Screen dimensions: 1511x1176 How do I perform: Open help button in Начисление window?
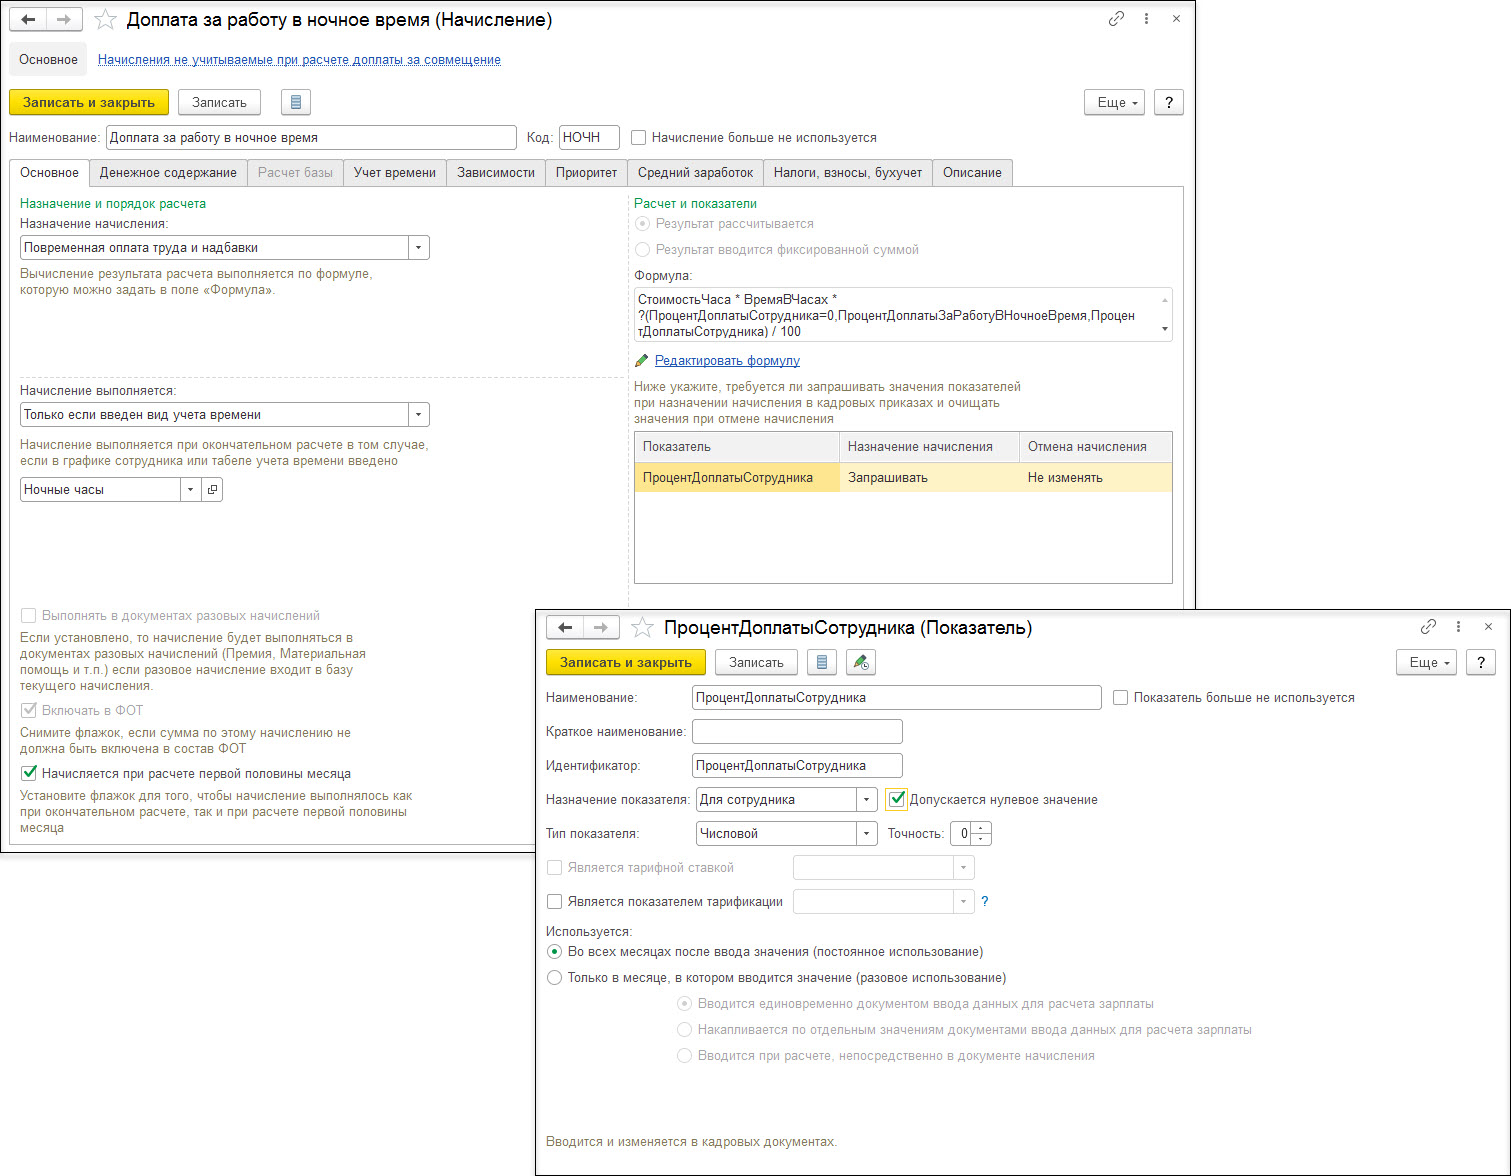1169,102
